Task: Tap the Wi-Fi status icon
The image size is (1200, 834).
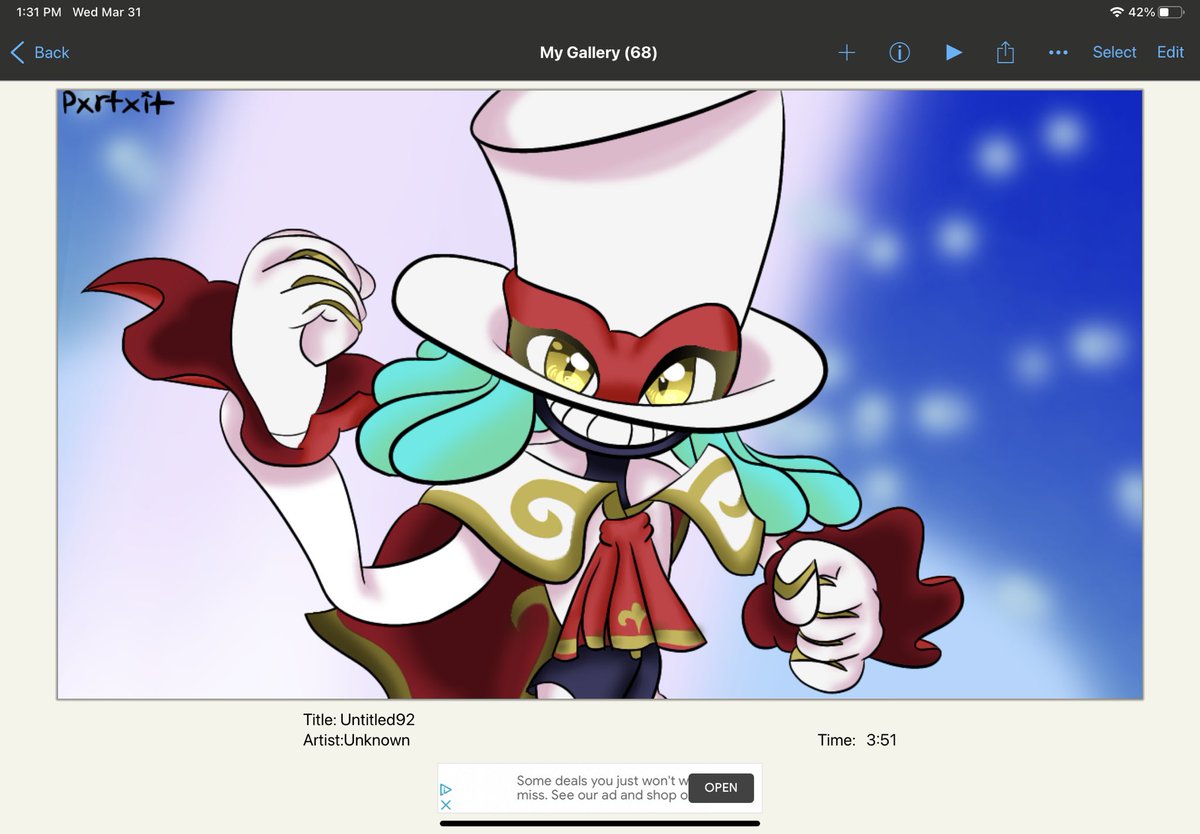Action: pos(1116,12)
